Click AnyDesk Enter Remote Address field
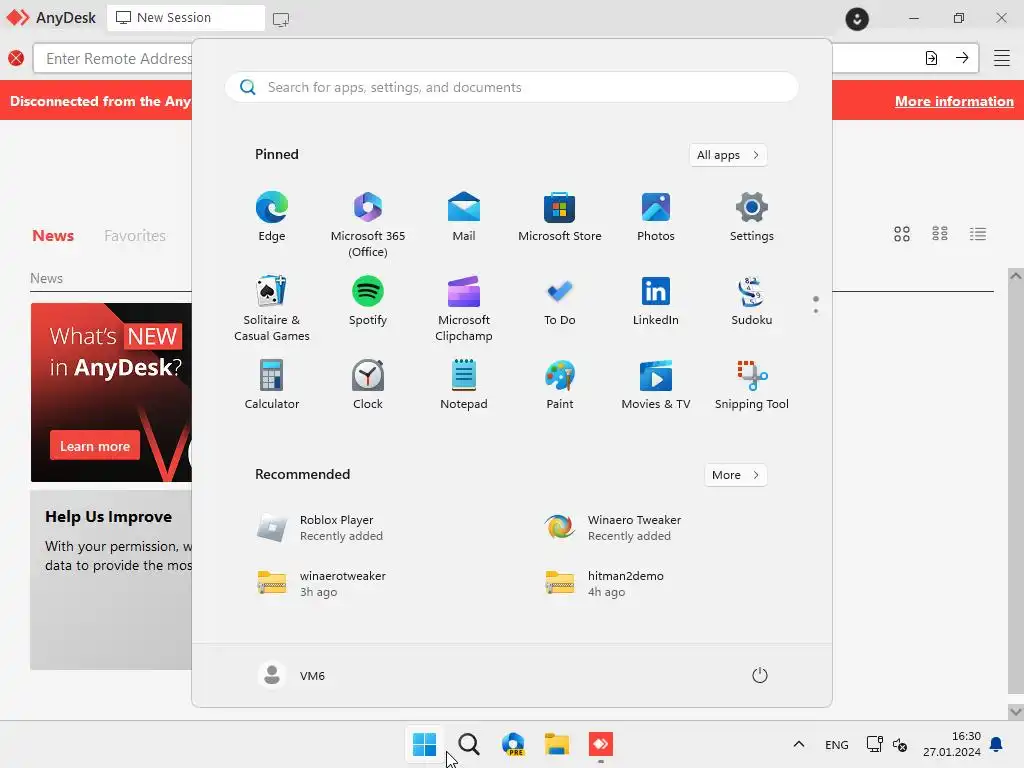Viewport: 1024px width, 768px height. [119, 58]
